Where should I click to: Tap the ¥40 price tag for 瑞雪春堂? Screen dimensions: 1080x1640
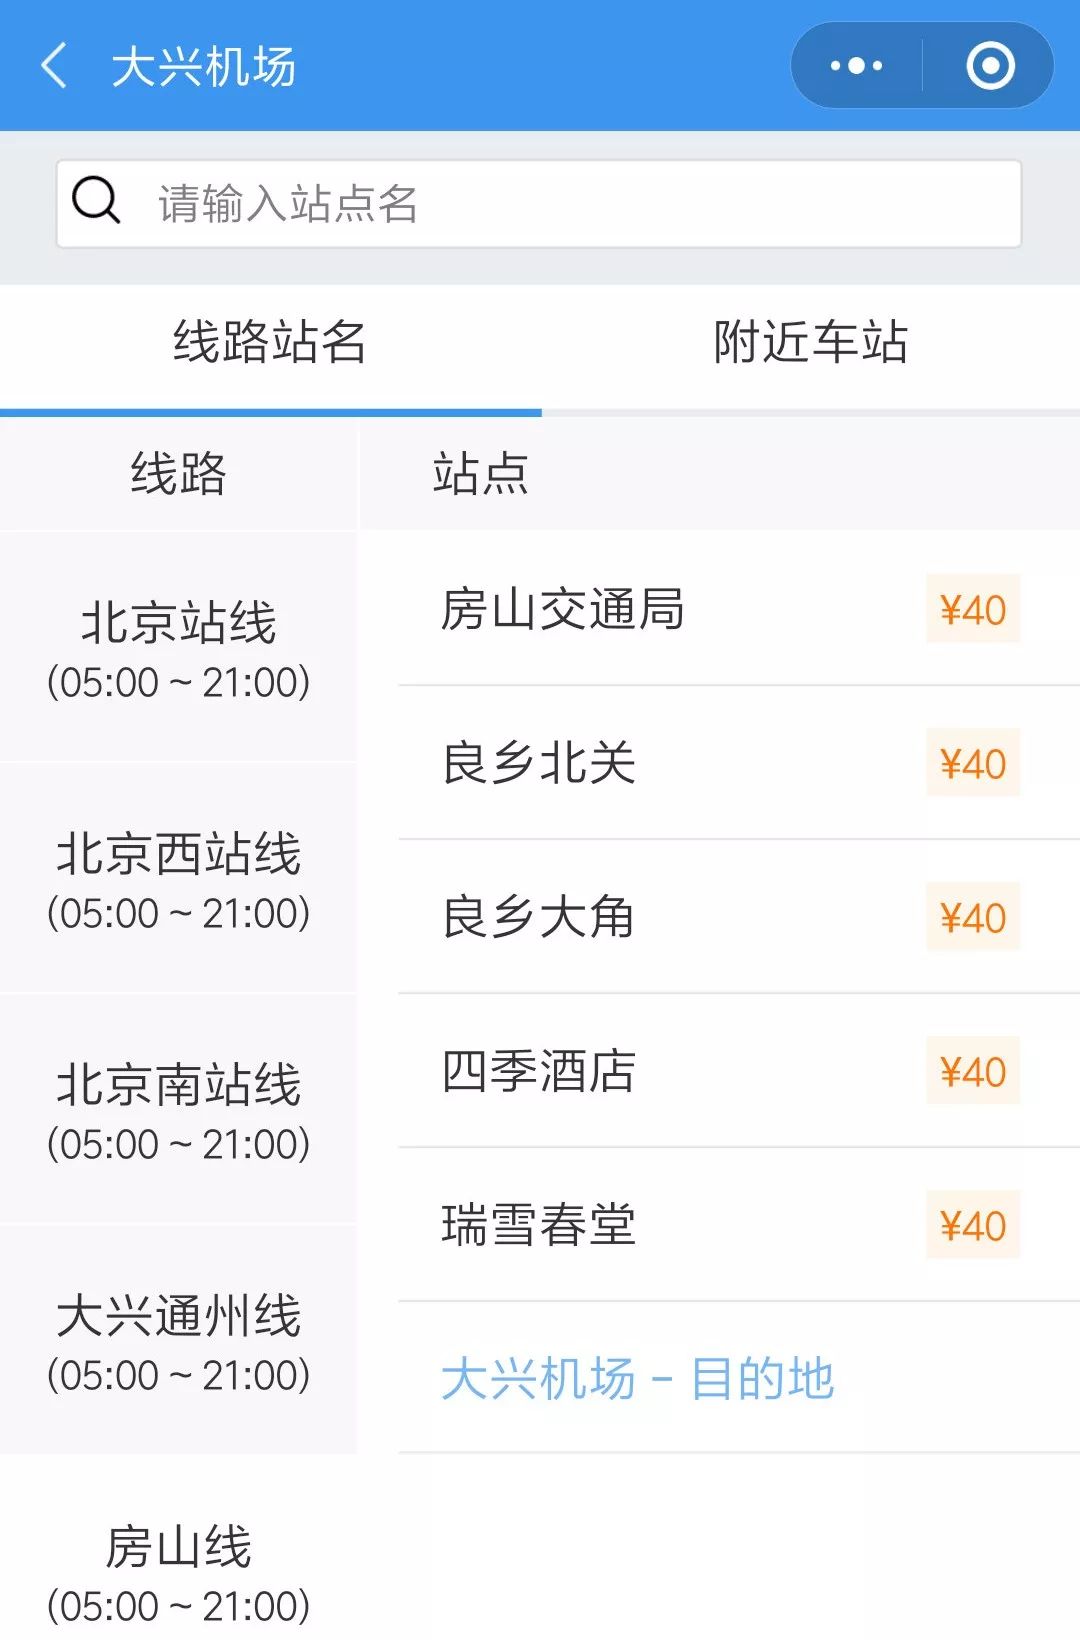[972, 1225]
